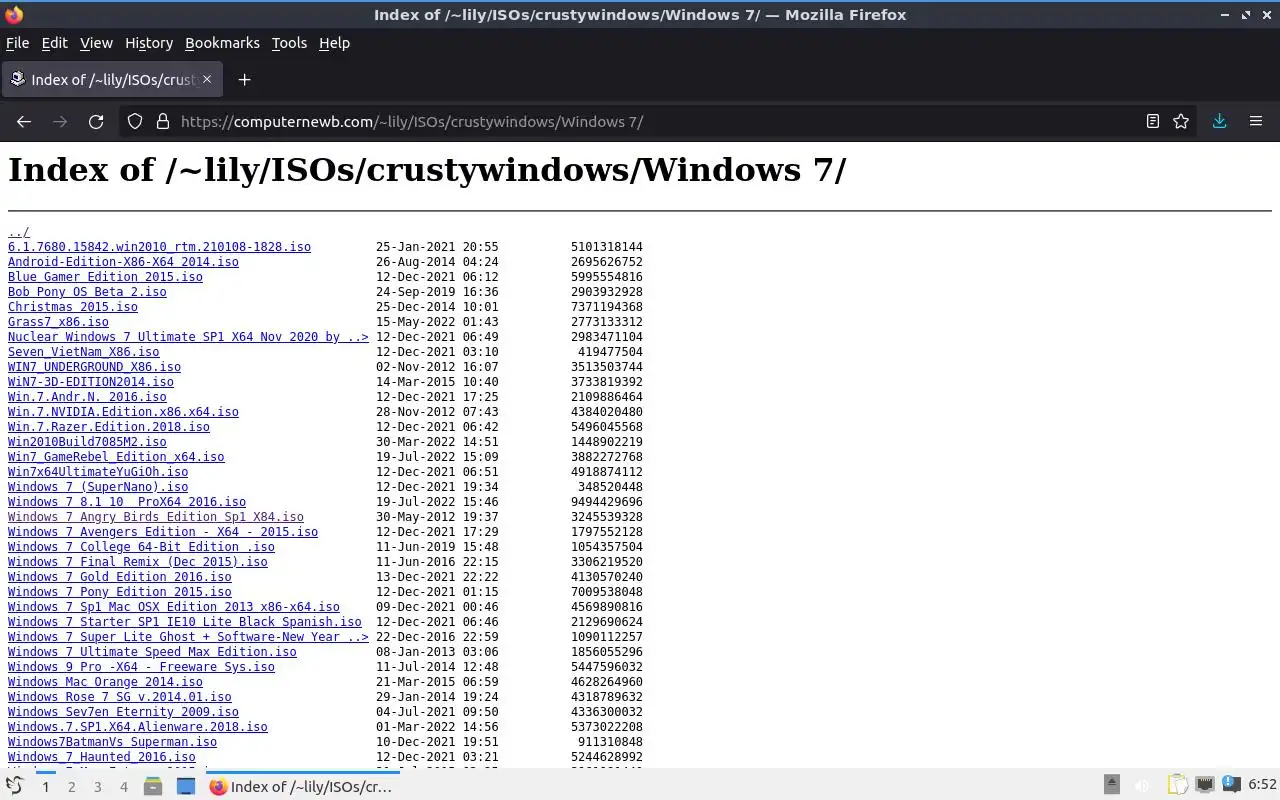Open Win.7.Razer.Edition.2018.iso link
This screenshot has width=1280, height=800.
[x=109, y=427]
